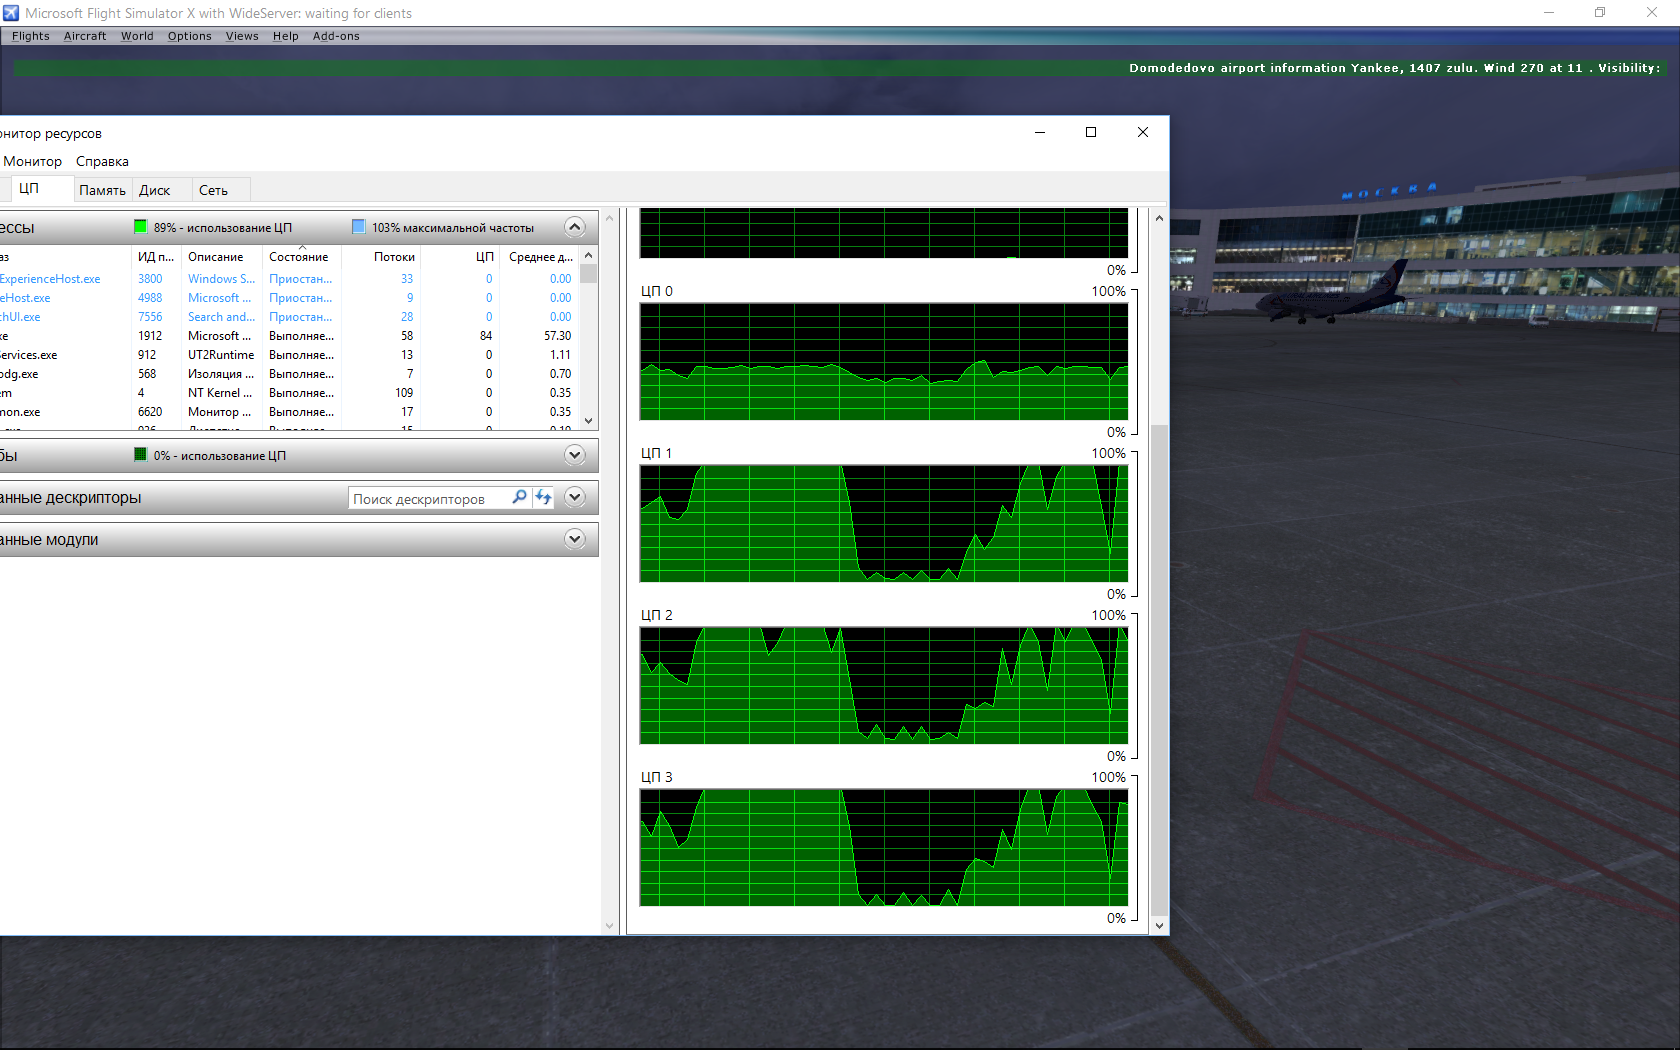Screen dimensions: 1680x1050
Task: Open the Сеть tab
Action: click(x=213, y=190)
